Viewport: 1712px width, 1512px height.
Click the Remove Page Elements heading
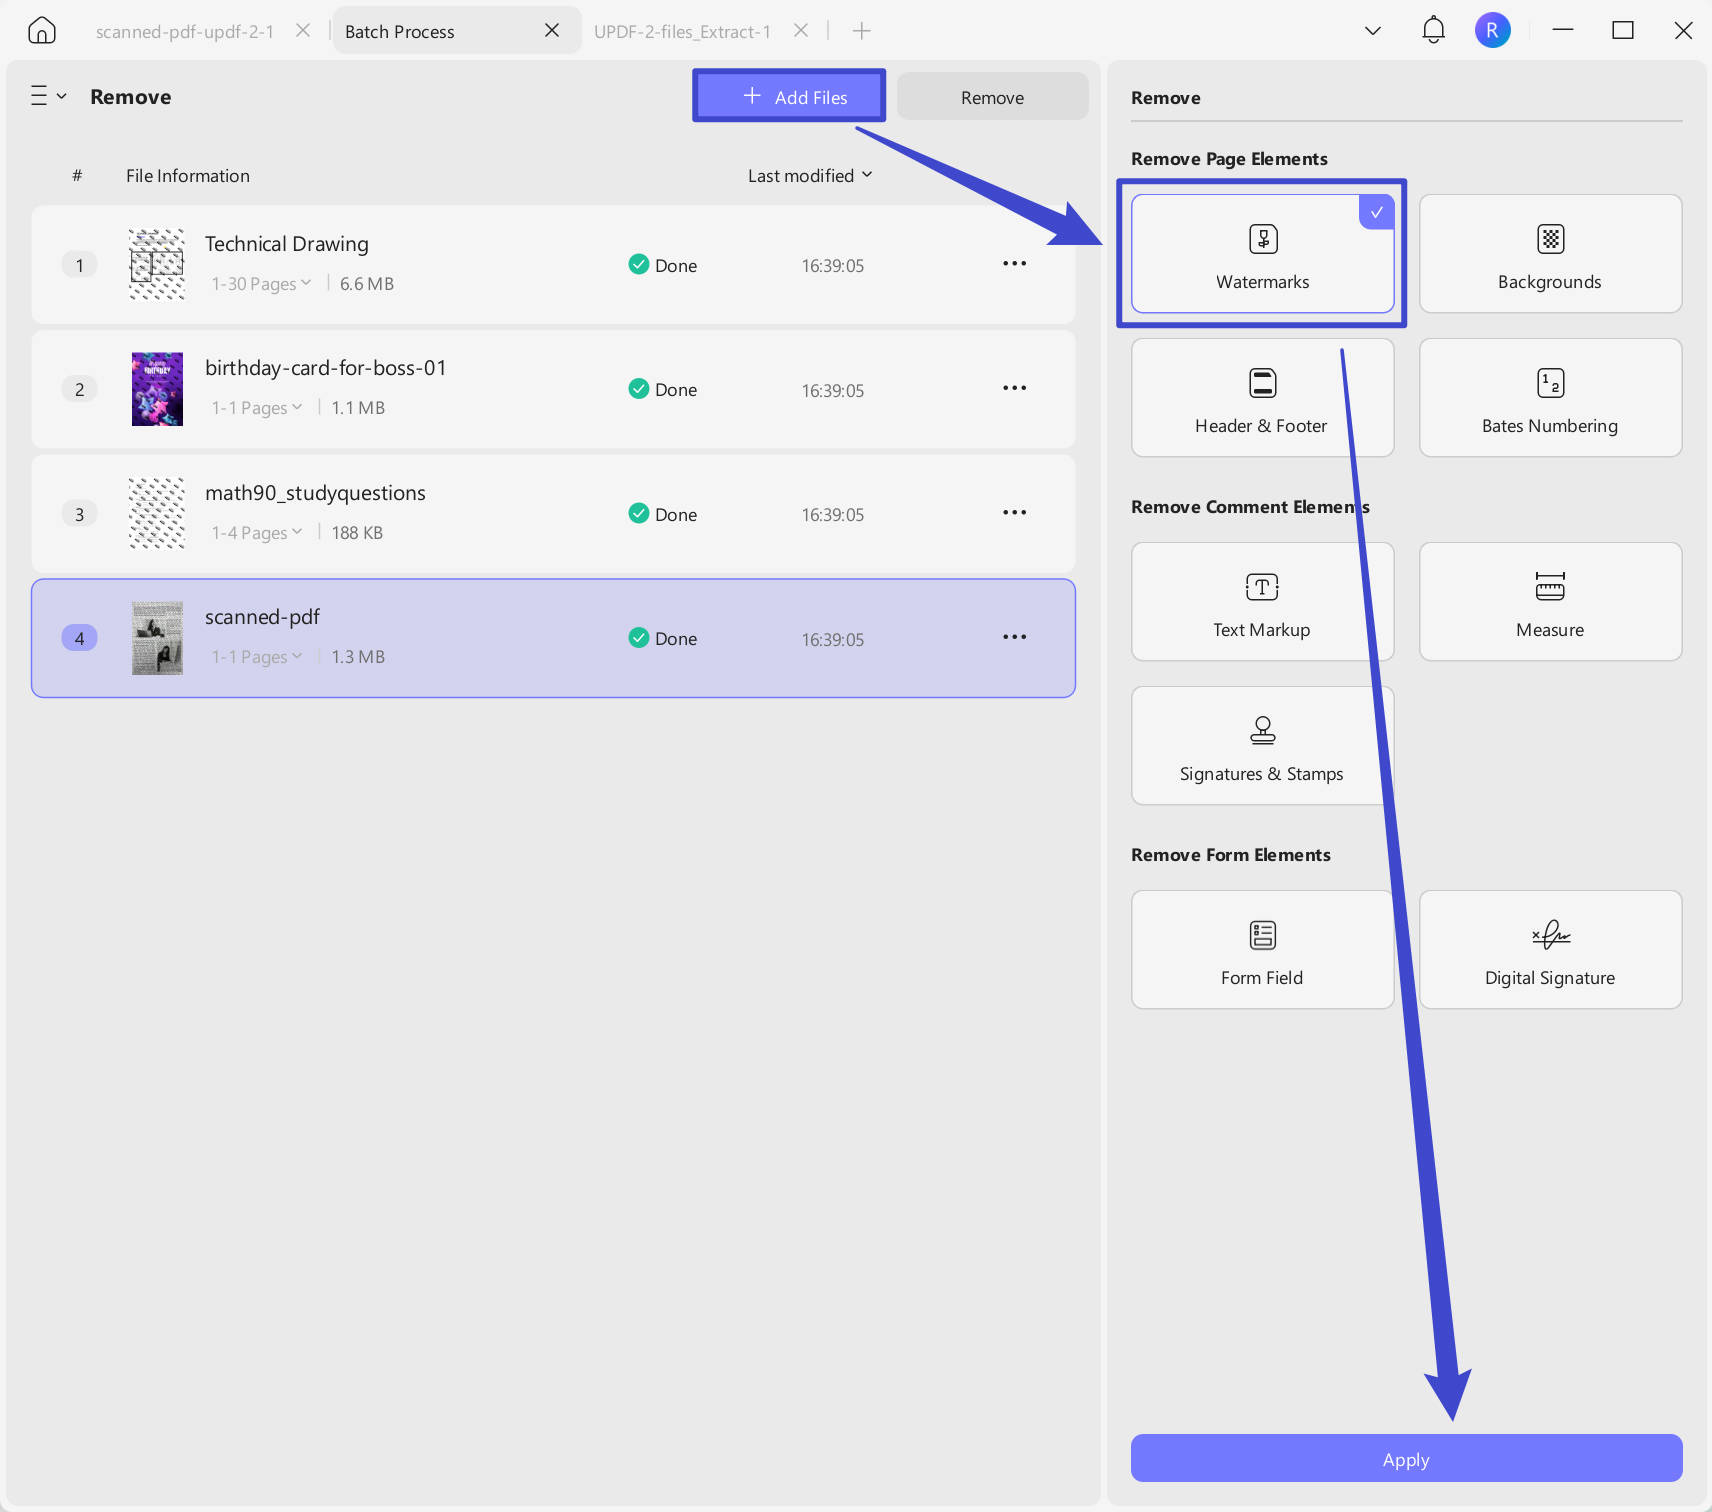coord(1229,159)
